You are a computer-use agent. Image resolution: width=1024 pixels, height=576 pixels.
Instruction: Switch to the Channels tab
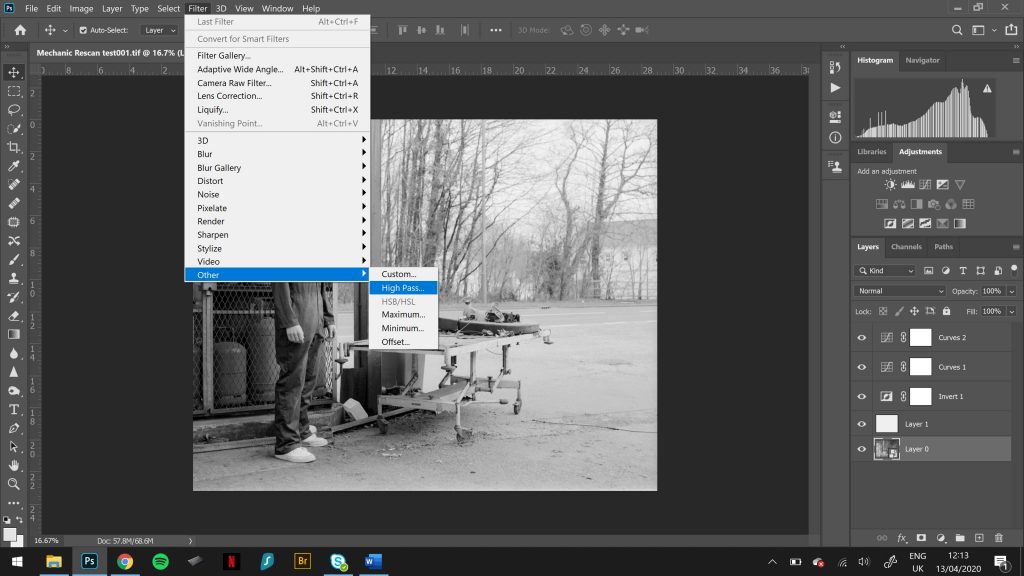pyautogui.click(x=905, y=247)
